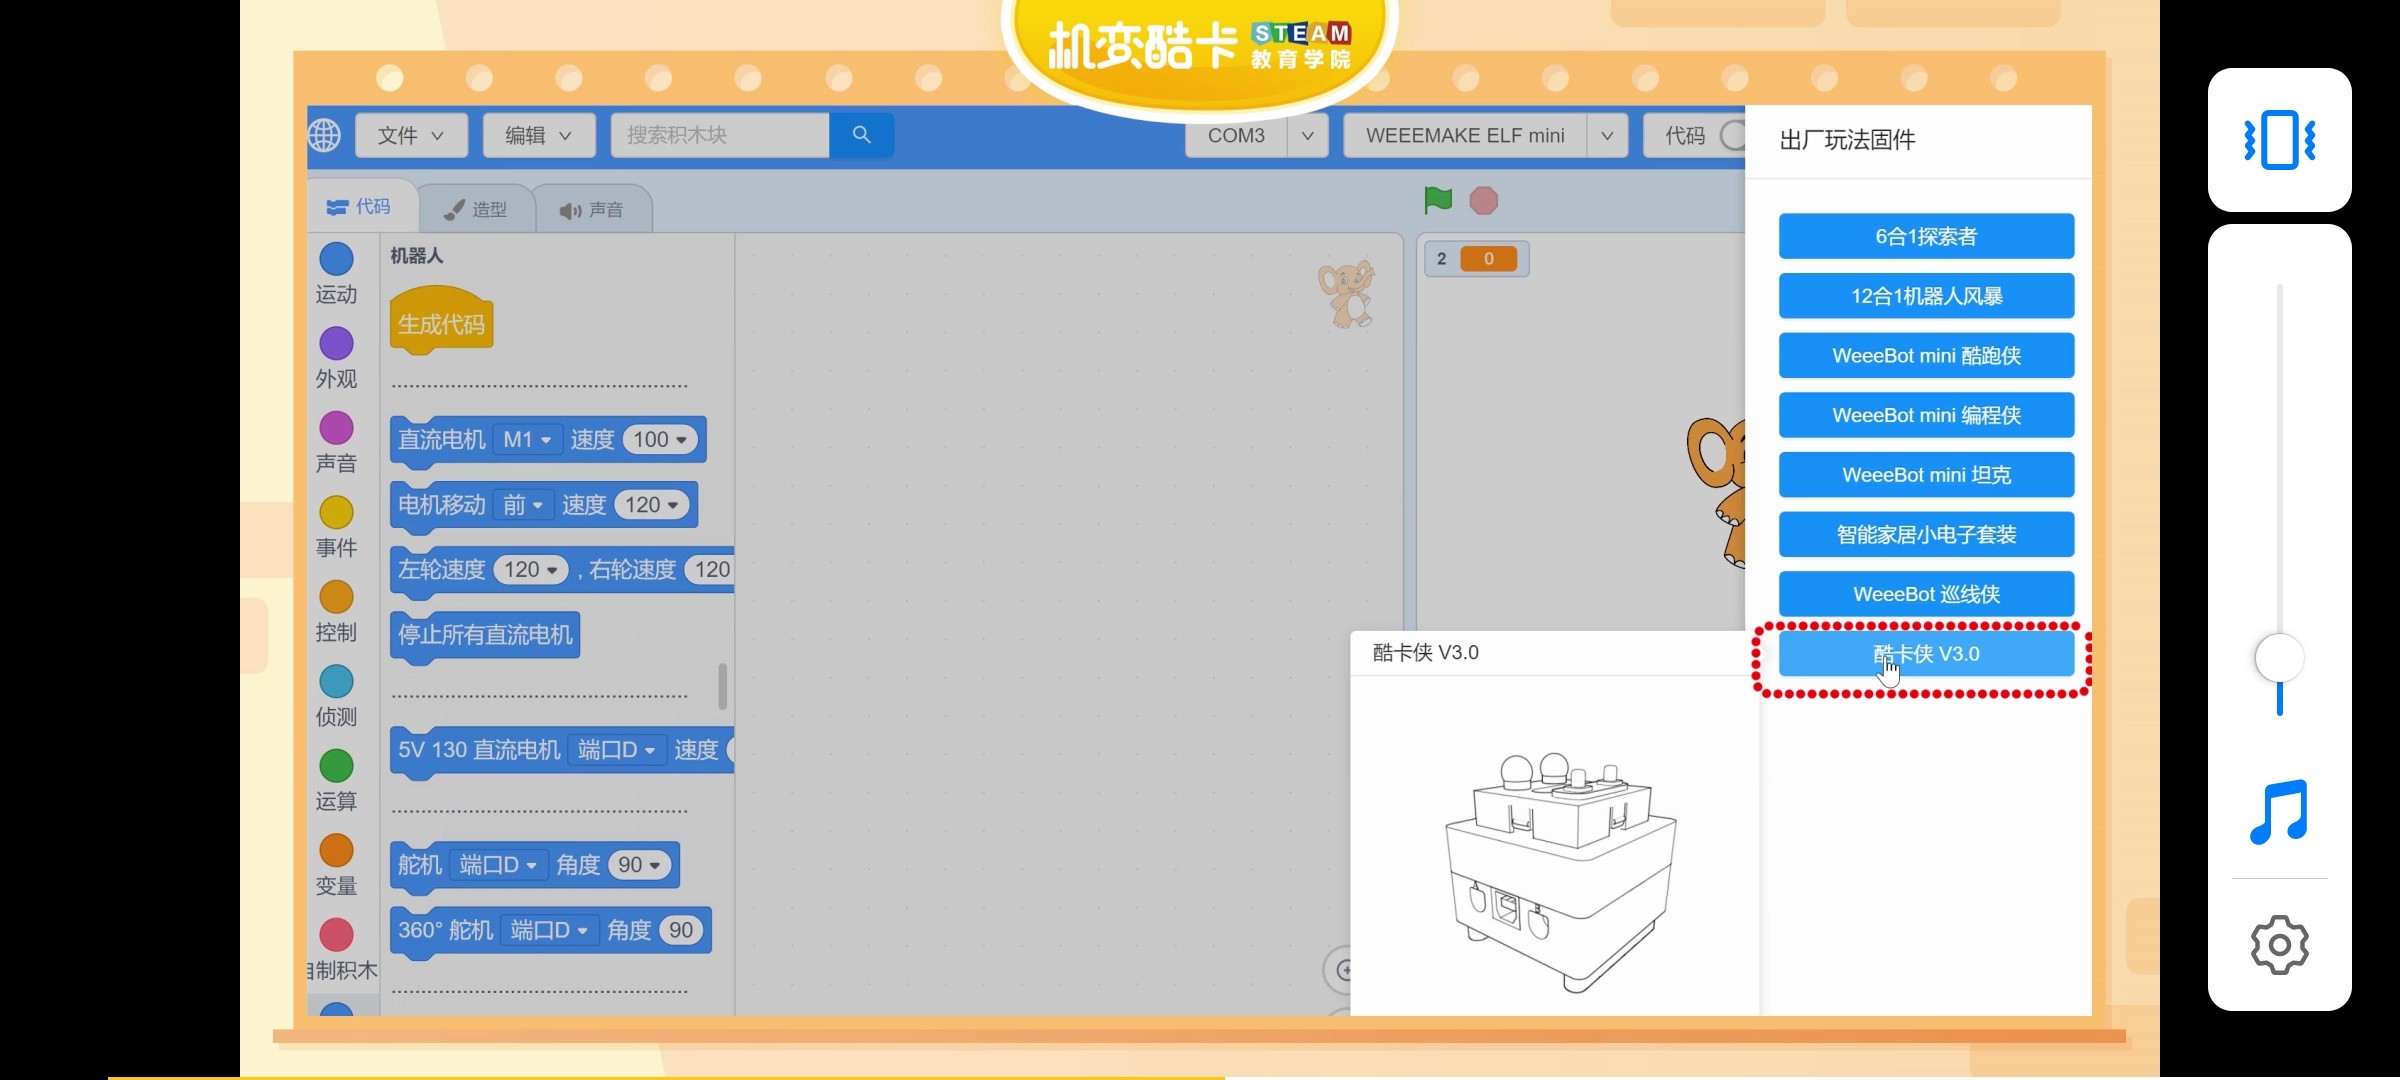Click the 出厂玩法固件 panel title
Screen dimensions: 2400x1080
point(1847,140)
